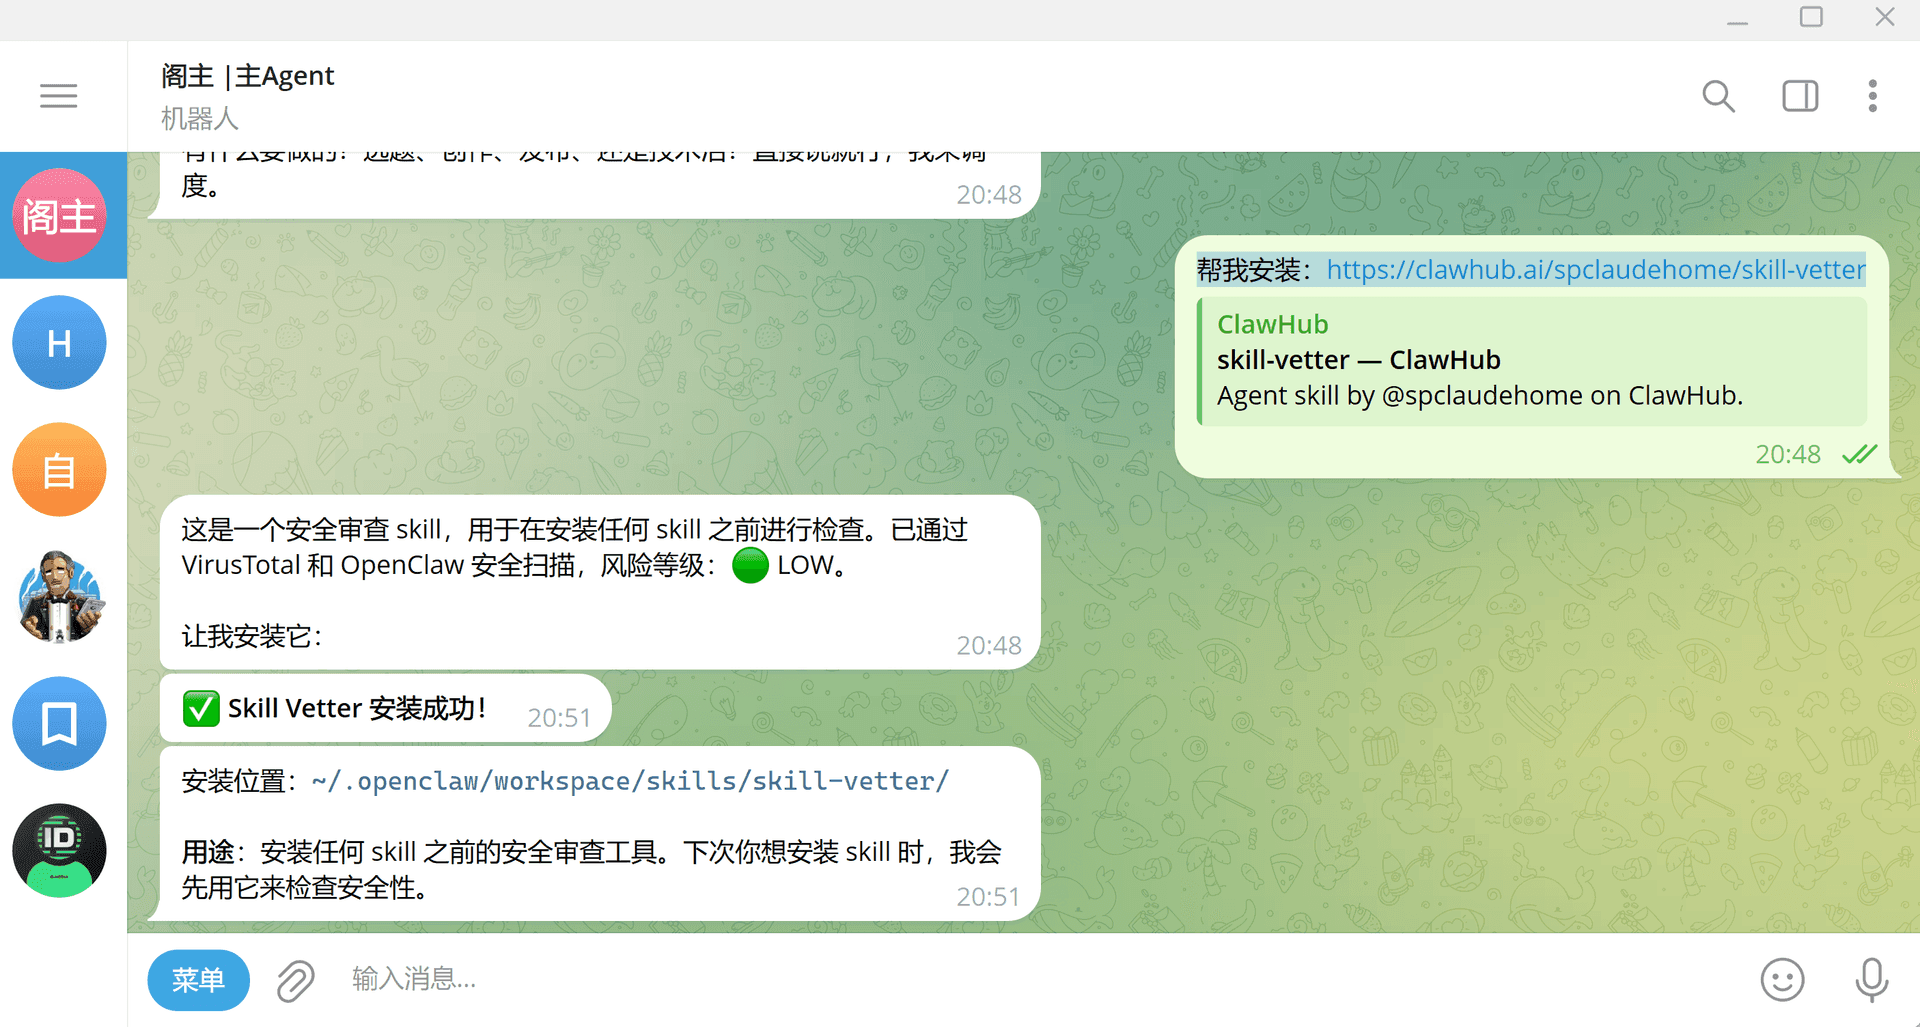Select the 阁主 chat avatar

coord(59,216)
